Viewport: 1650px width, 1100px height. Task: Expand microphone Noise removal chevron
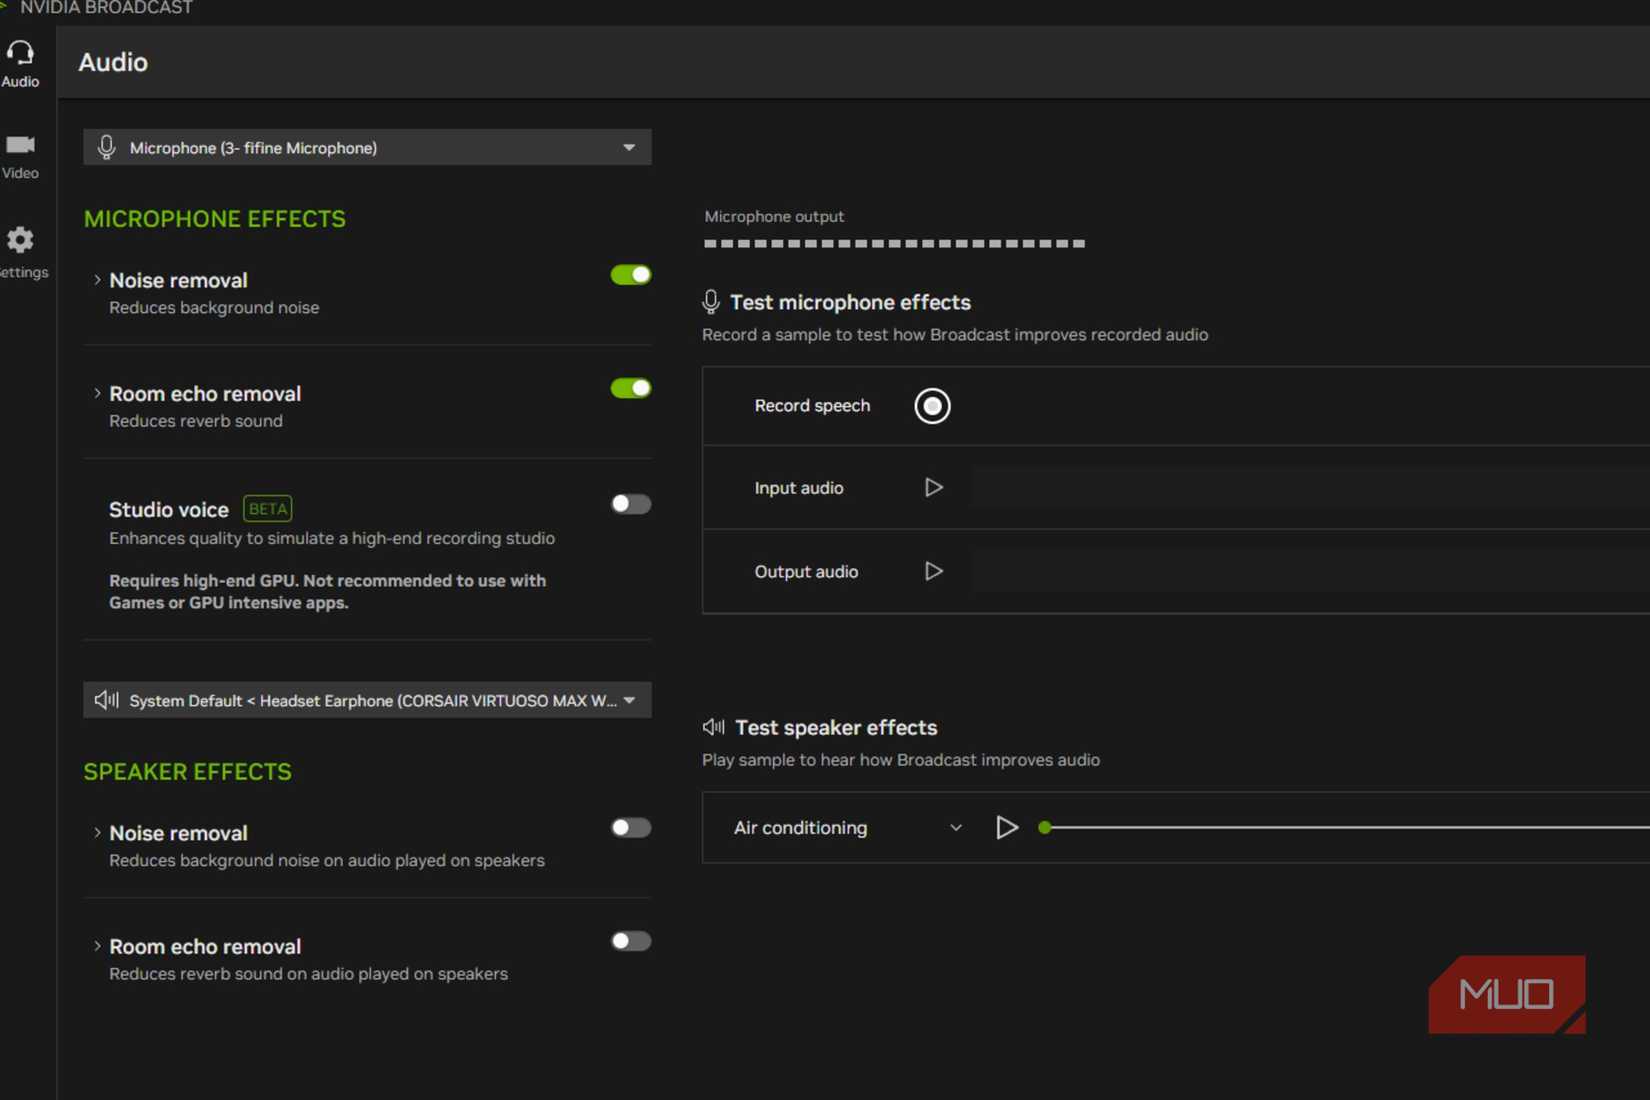pos(97,280)
